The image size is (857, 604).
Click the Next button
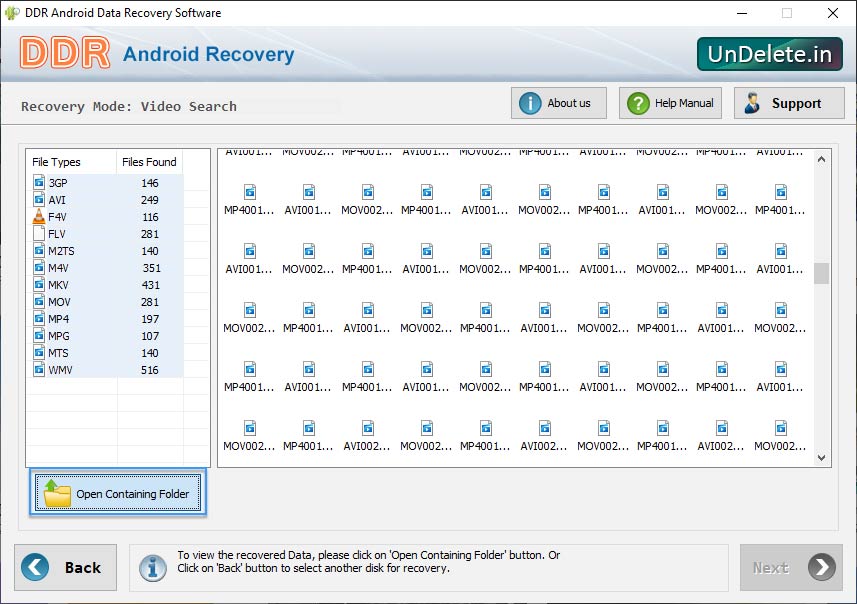tap(791, 567)
